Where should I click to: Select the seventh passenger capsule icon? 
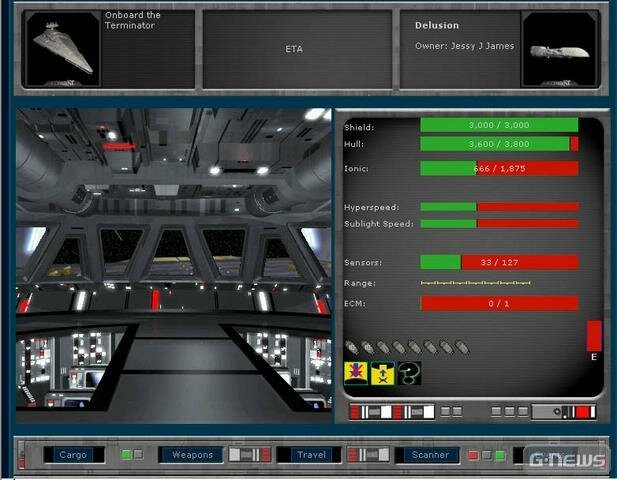(x=446, y=347)
